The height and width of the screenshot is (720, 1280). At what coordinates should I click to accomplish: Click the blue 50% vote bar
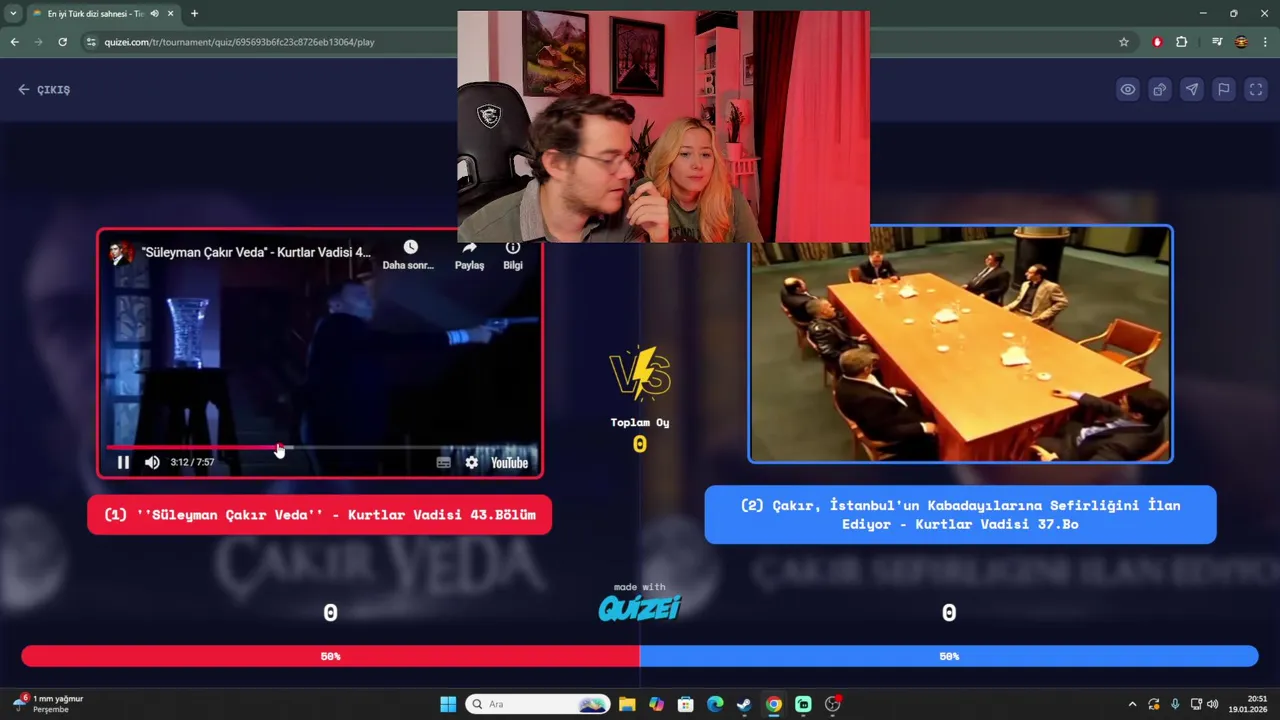(x=949, y=656)
